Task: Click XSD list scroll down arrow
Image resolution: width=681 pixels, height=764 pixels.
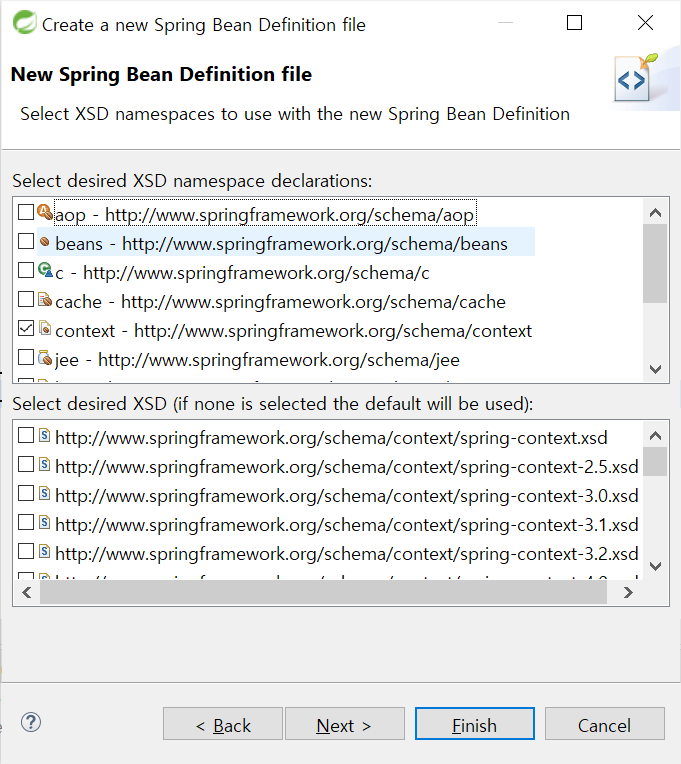Action: [x=655, y=566]
